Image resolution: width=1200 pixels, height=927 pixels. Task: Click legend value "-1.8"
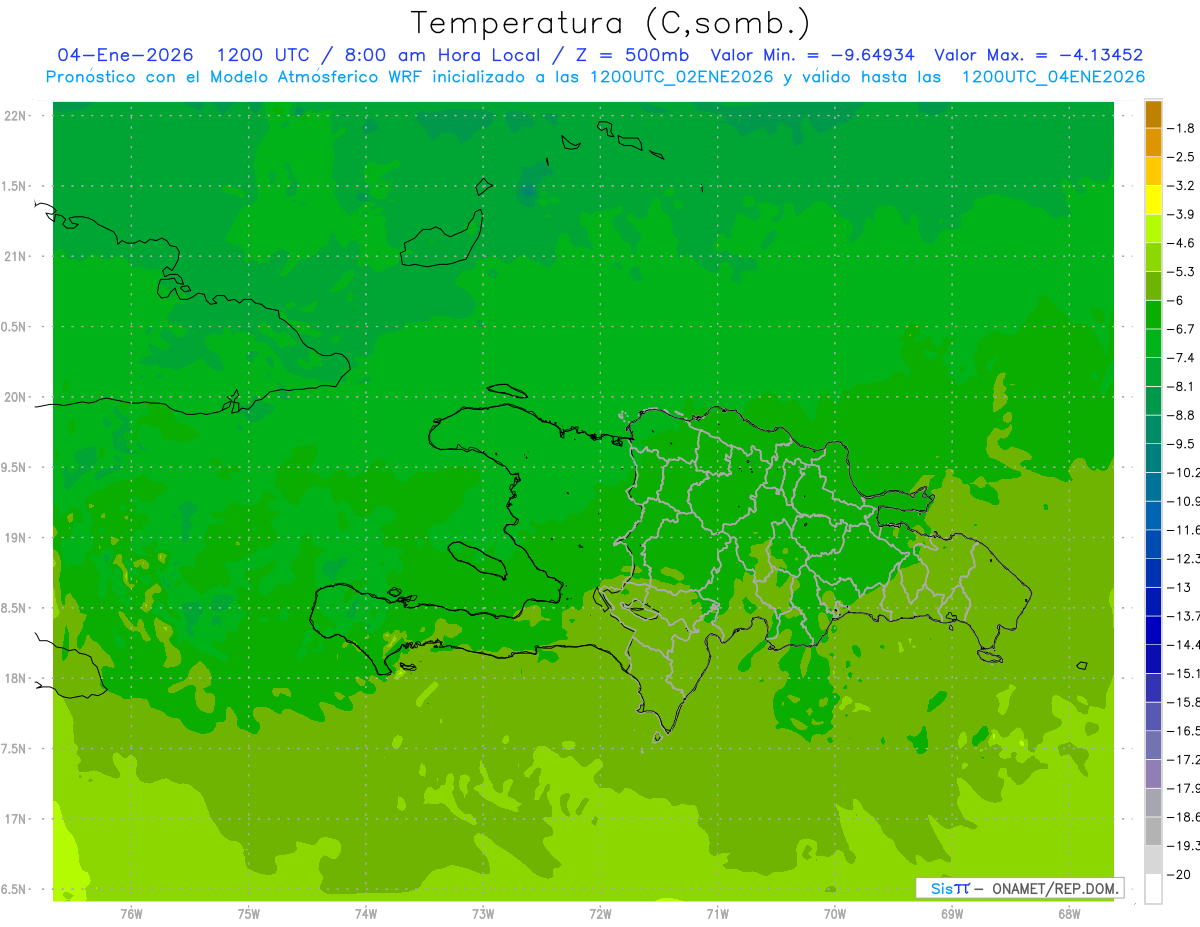pos(1181,128)
